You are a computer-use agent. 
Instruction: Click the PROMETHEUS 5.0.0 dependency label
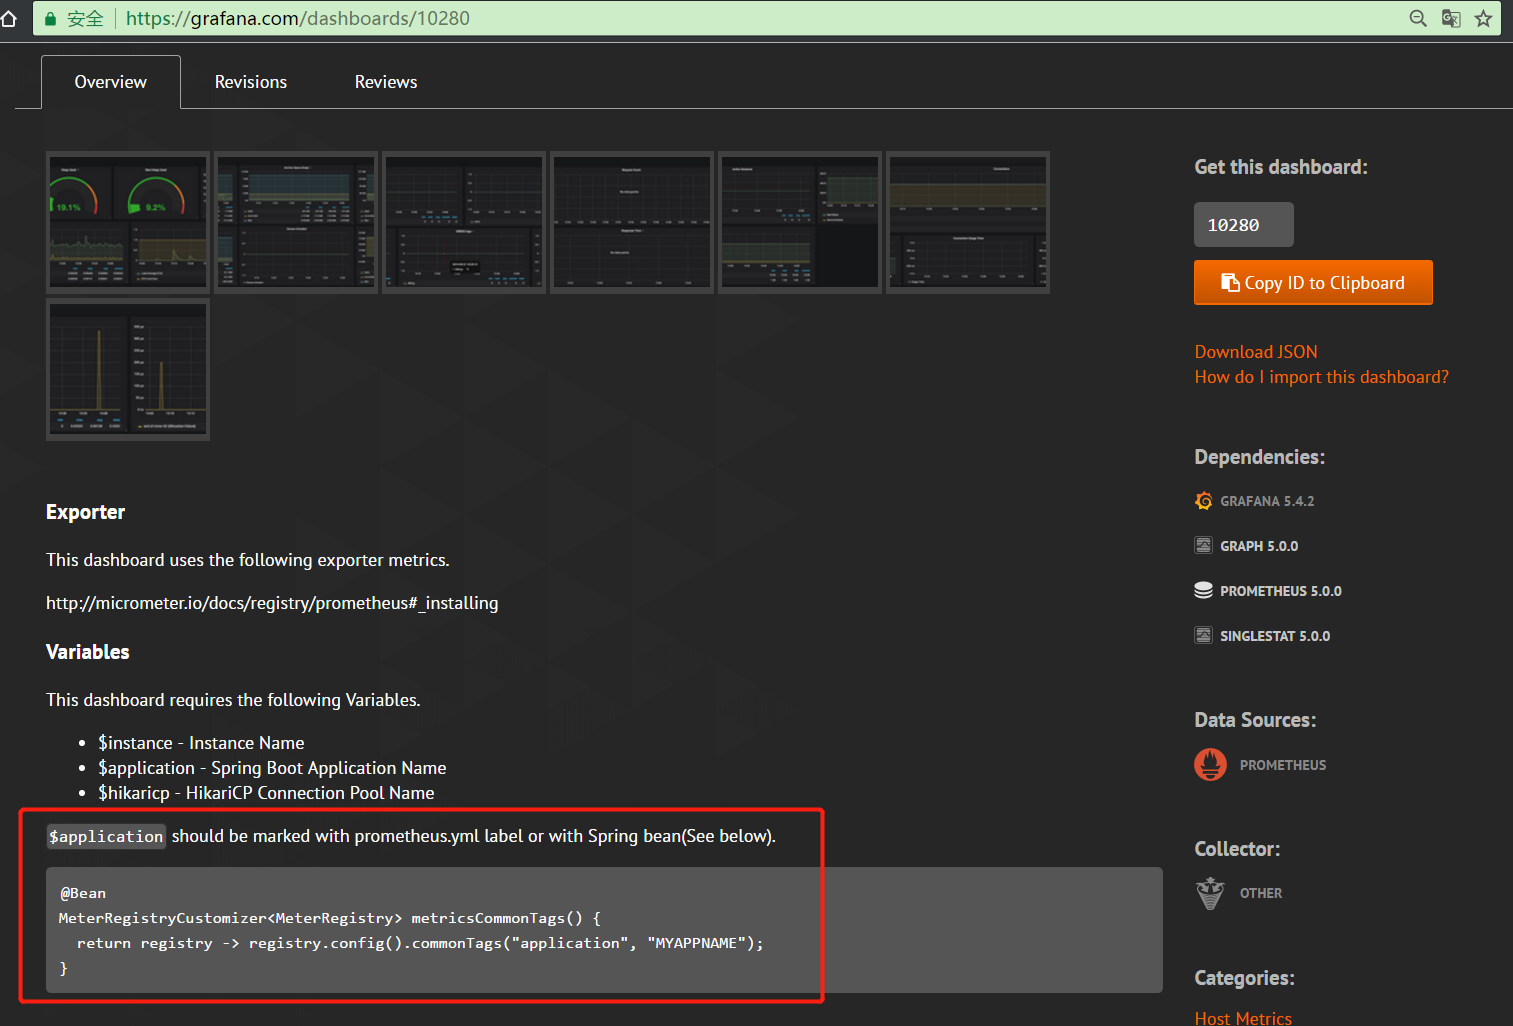1281,591
